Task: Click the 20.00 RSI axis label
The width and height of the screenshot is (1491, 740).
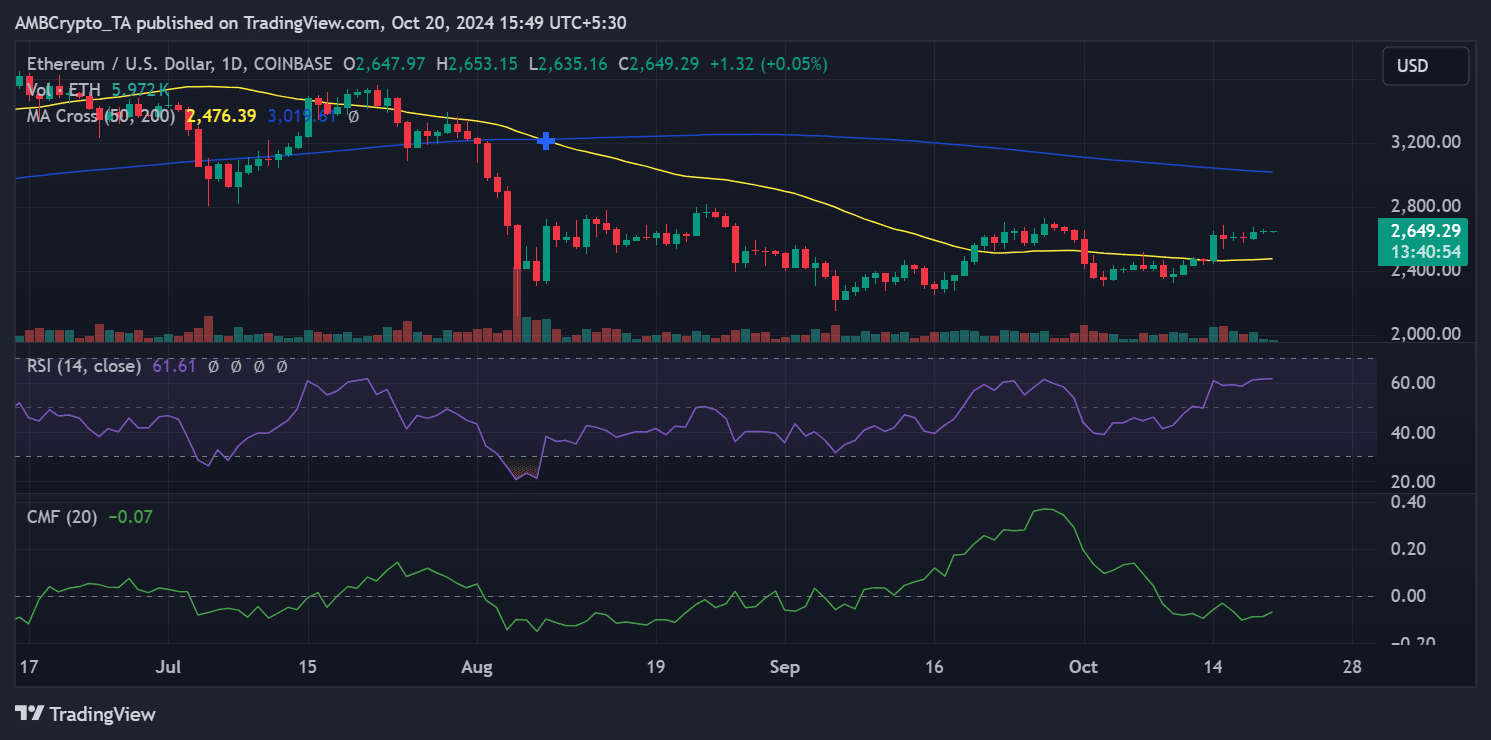Action: (x=1413, y=482)
